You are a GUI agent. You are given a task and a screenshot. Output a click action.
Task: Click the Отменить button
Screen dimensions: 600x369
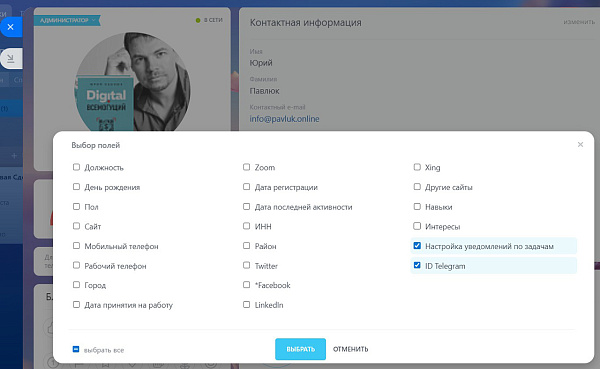(x=351, y=349)
